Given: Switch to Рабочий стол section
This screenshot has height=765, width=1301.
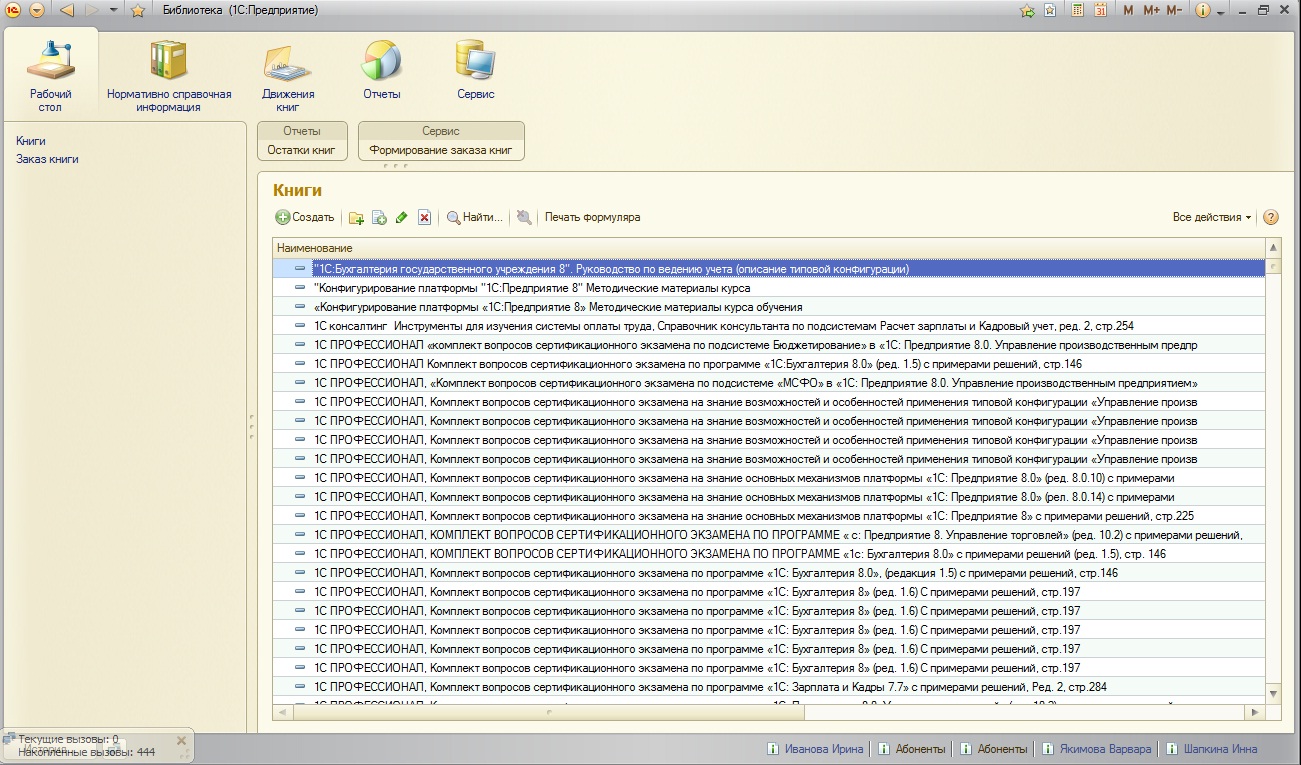Looking at the screenshot, I should 50,75.
